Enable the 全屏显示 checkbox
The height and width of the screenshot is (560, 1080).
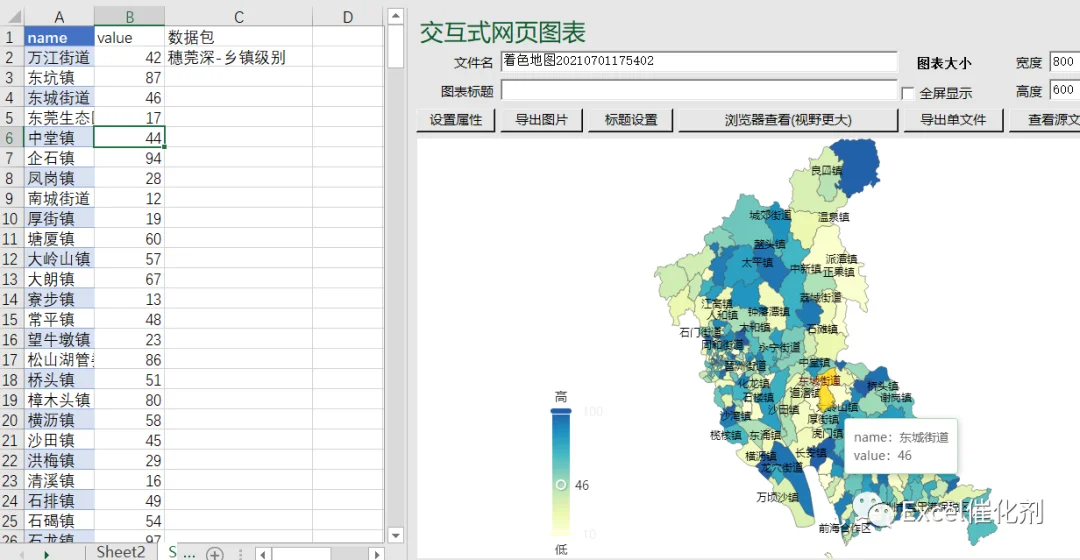pos(908,93)
